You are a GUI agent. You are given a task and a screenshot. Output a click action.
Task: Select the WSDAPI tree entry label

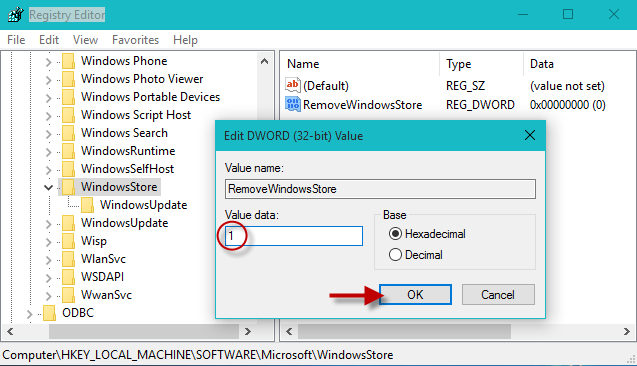point(102,277)
